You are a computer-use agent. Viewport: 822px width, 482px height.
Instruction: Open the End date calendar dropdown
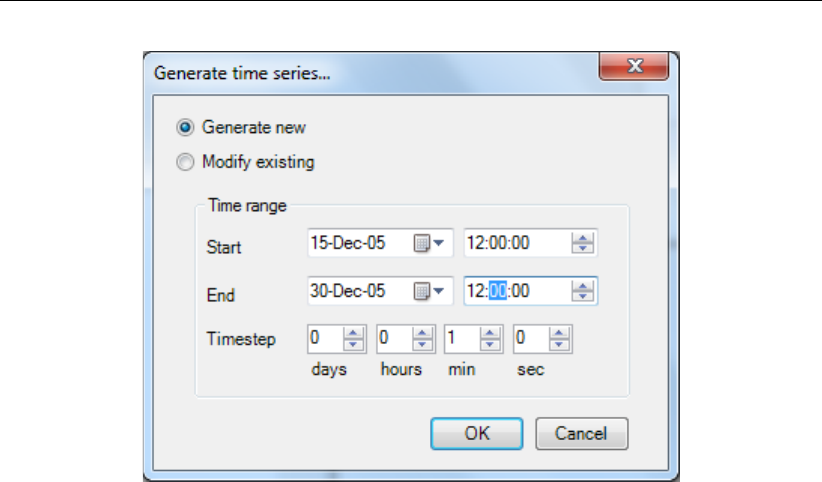[428, 291]
